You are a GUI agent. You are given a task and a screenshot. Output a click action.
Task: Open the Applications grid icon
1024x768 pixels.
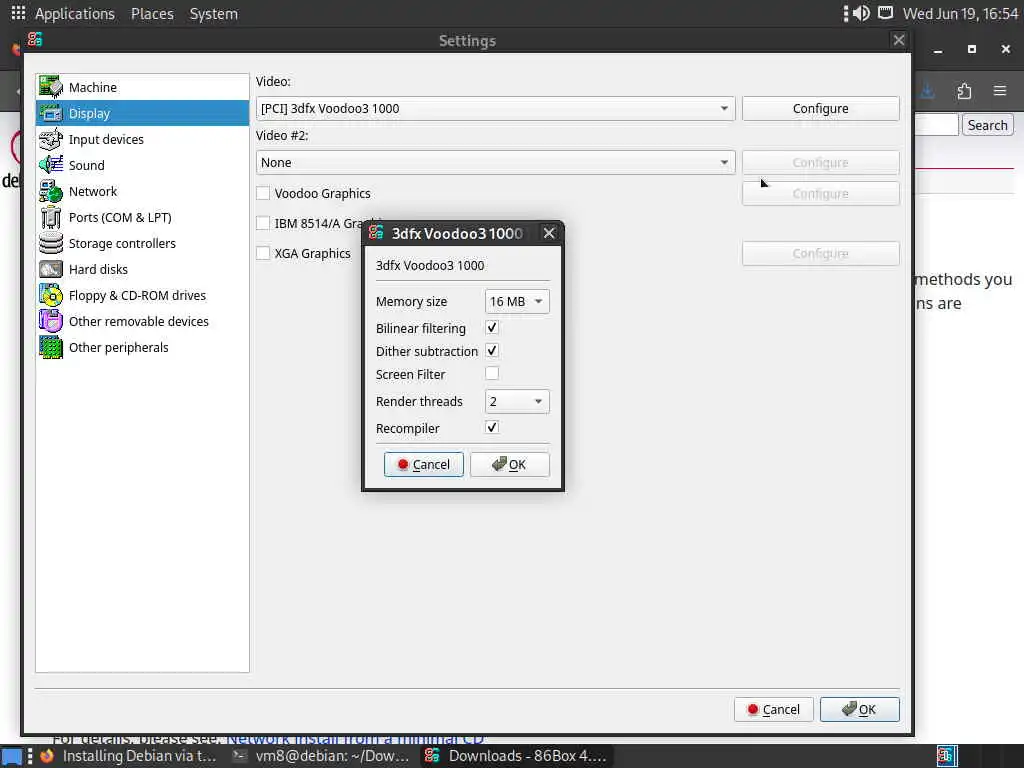coord(18,13)
